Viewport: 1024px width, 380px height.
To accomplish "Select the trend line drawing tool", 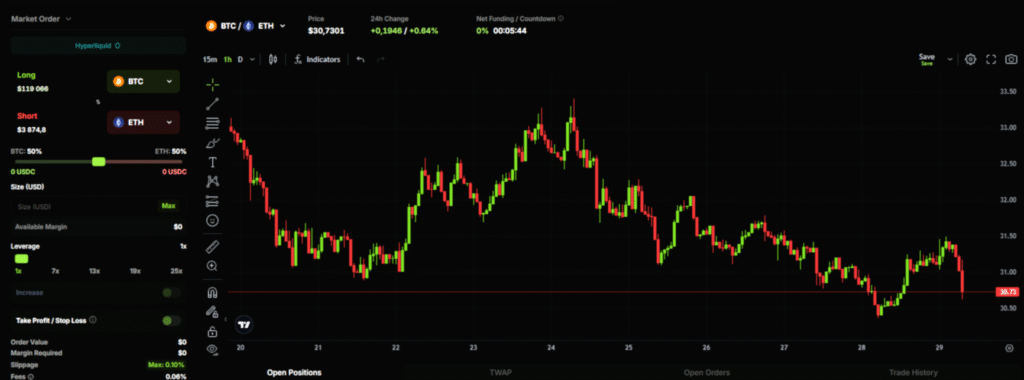I will click(x=212, y=104).
